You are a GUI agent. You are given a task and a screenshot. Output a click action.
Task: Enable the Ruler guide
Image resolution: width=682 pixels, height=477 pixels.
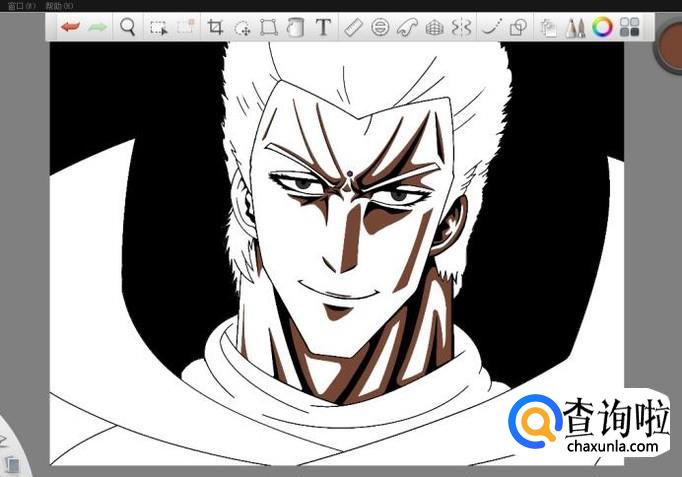[x=353, y=27]
